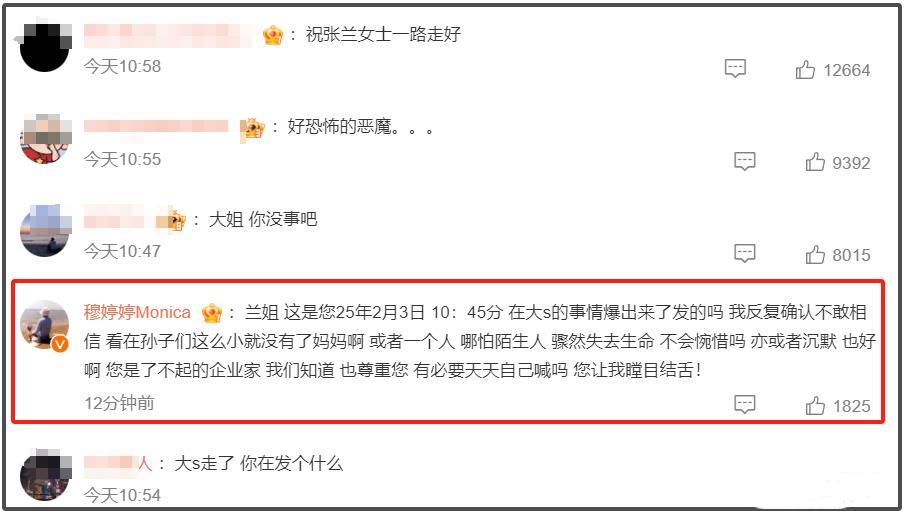Like the 好恐怖的恶魔 comment

click(815, 162)
